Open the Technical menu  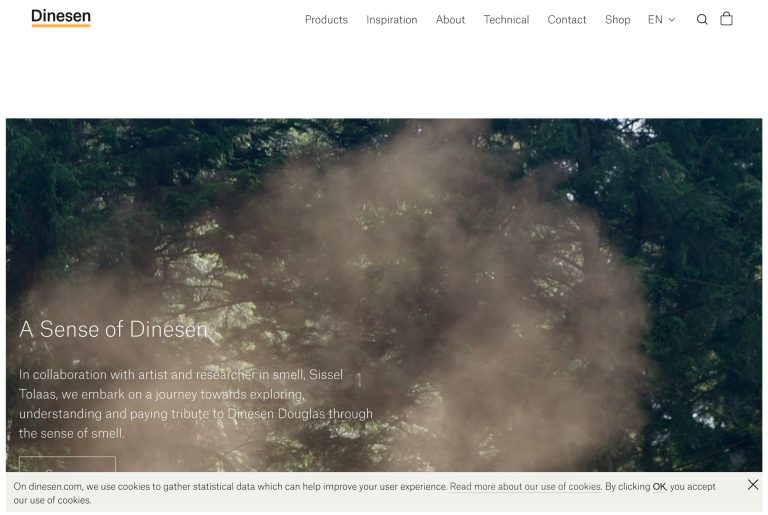[x=506, y=20]
